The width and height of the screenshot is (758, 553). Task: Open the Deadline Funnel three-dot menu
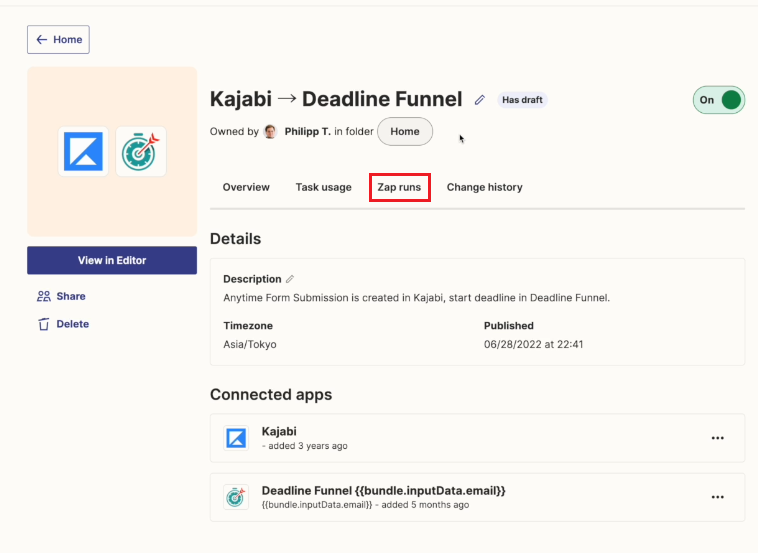[718, 497]
